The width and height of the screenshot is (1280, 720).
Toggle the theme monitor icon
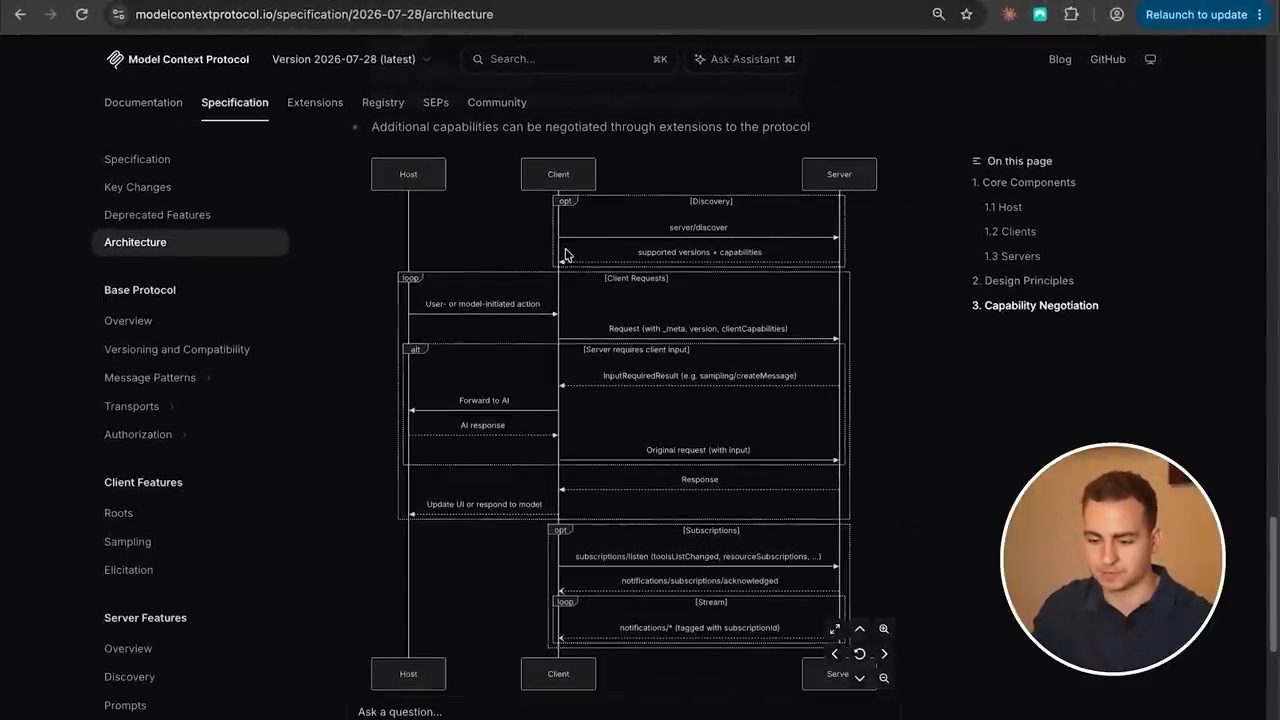[1150, 59]
